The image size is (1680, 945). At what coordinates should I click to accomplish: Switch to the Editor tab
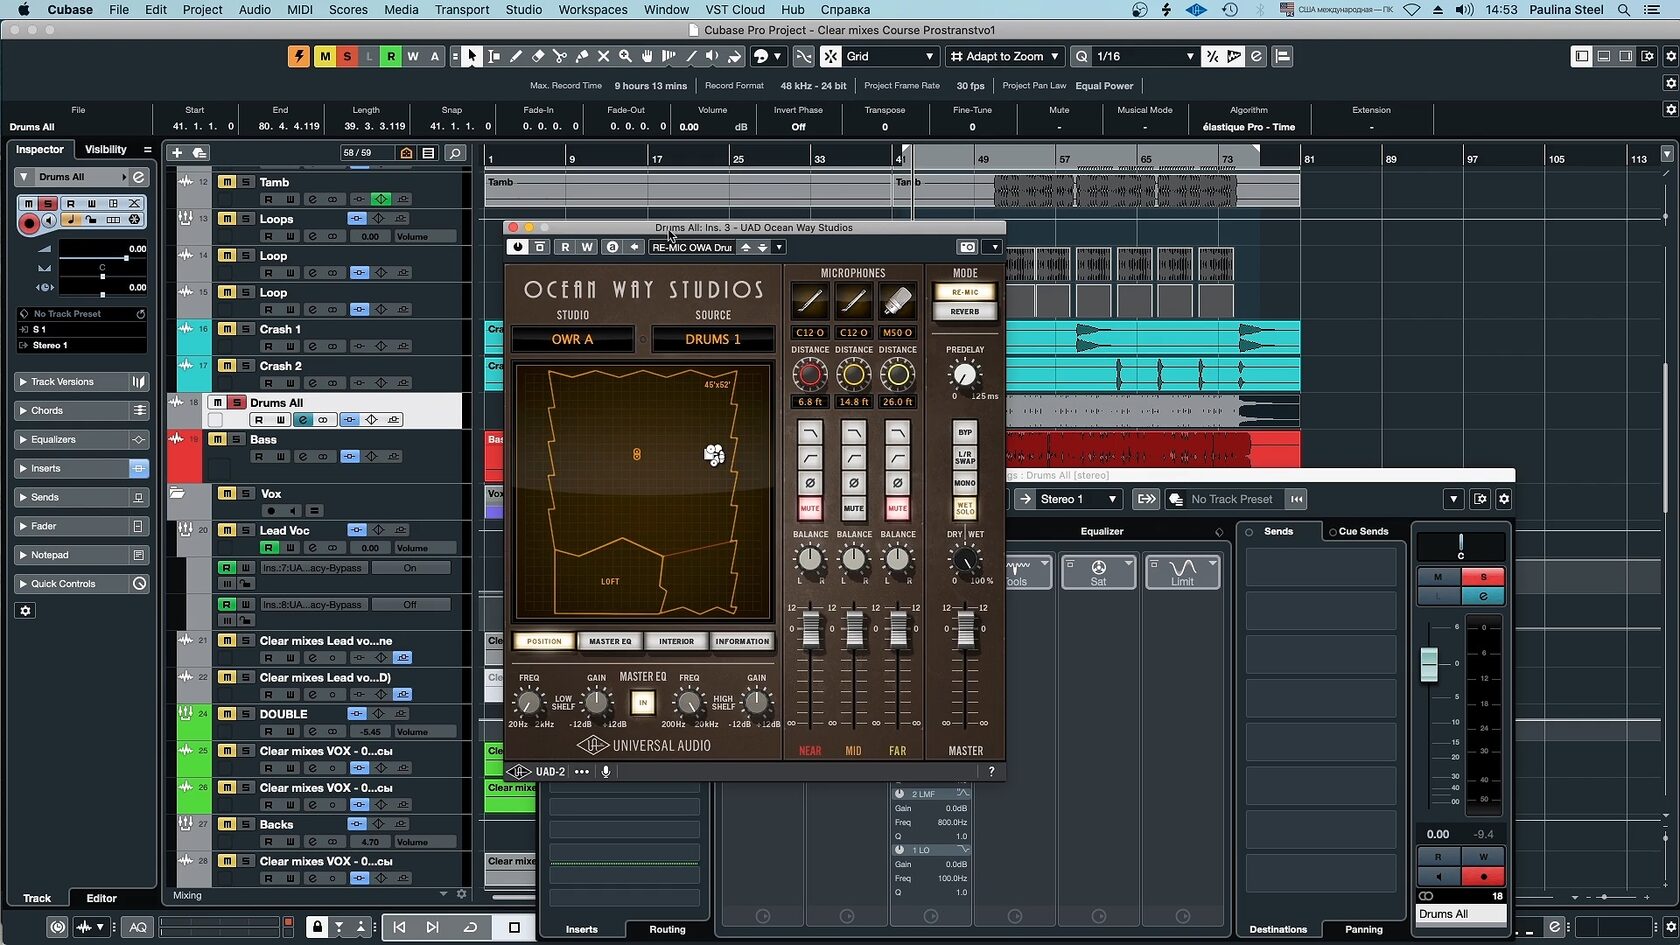point(101,898)
